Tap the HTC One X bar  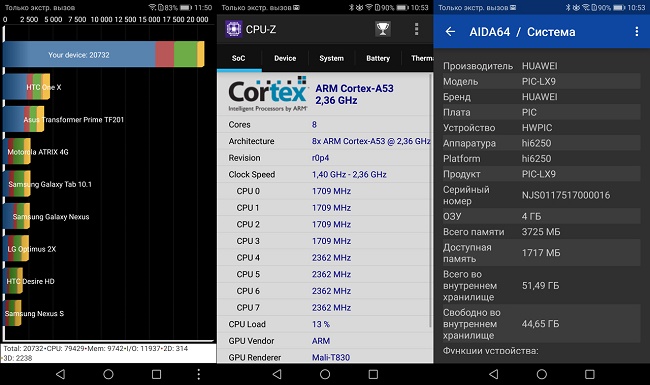pos(27,87)
